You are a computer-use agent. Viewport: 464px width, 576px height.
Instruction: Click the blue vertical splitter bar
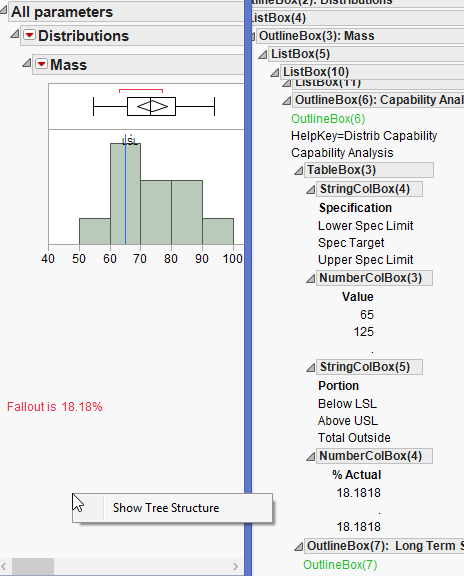tap(248, 288)
